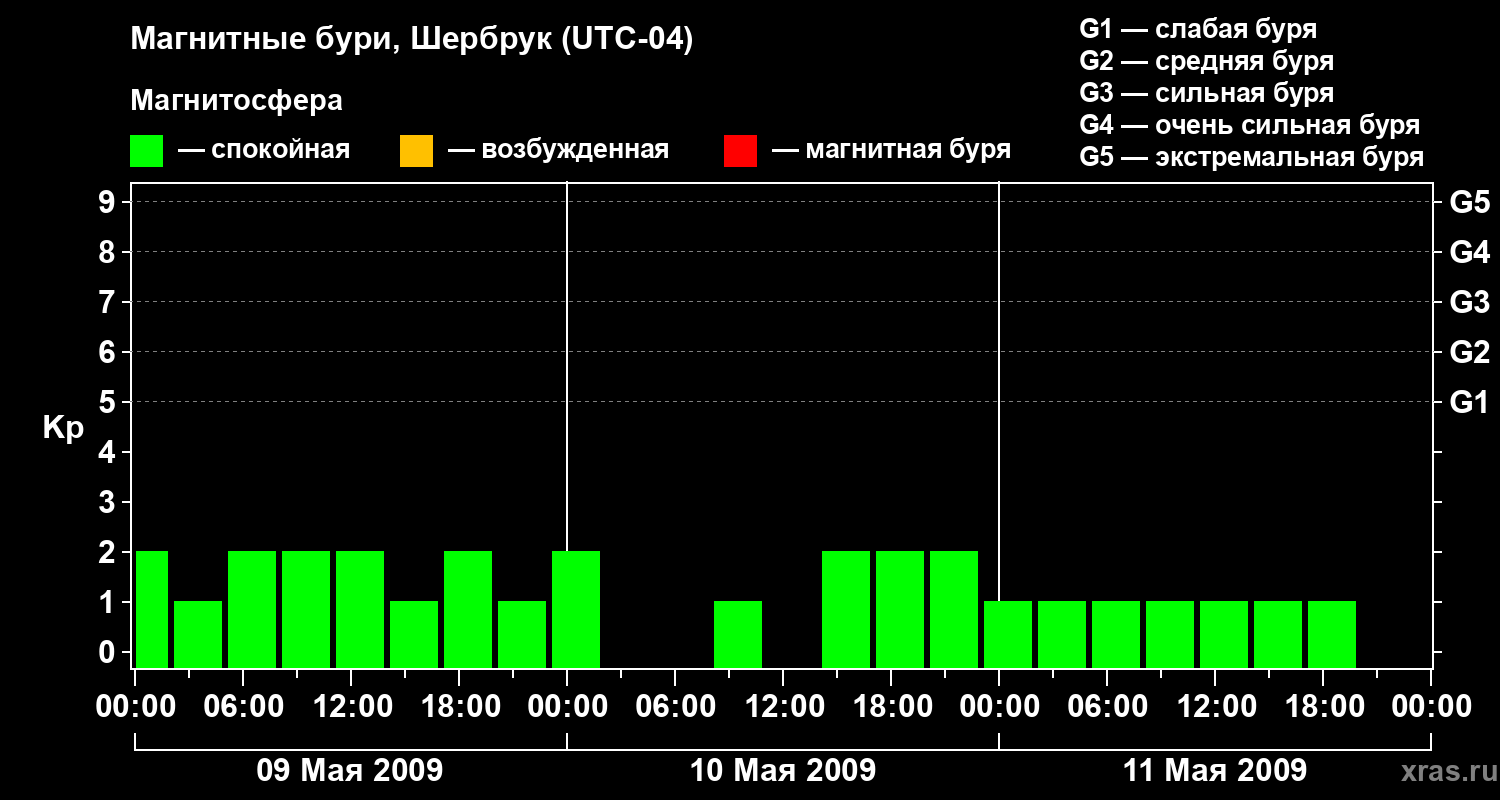Click the '00:00' label where 10 May begins

click(567, 707)
